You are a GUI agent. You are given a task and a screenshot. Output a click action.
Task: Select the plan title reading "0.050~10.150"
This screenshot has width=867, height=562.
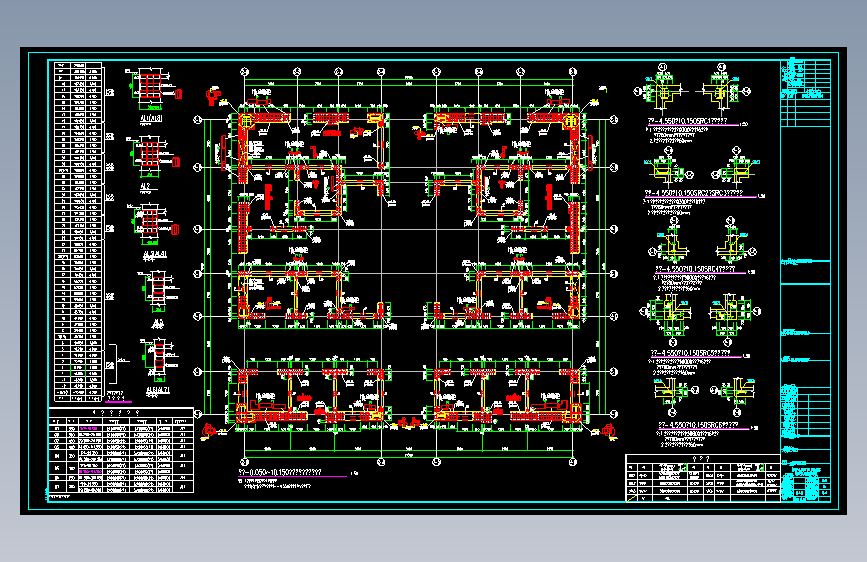tap(280, 472)
